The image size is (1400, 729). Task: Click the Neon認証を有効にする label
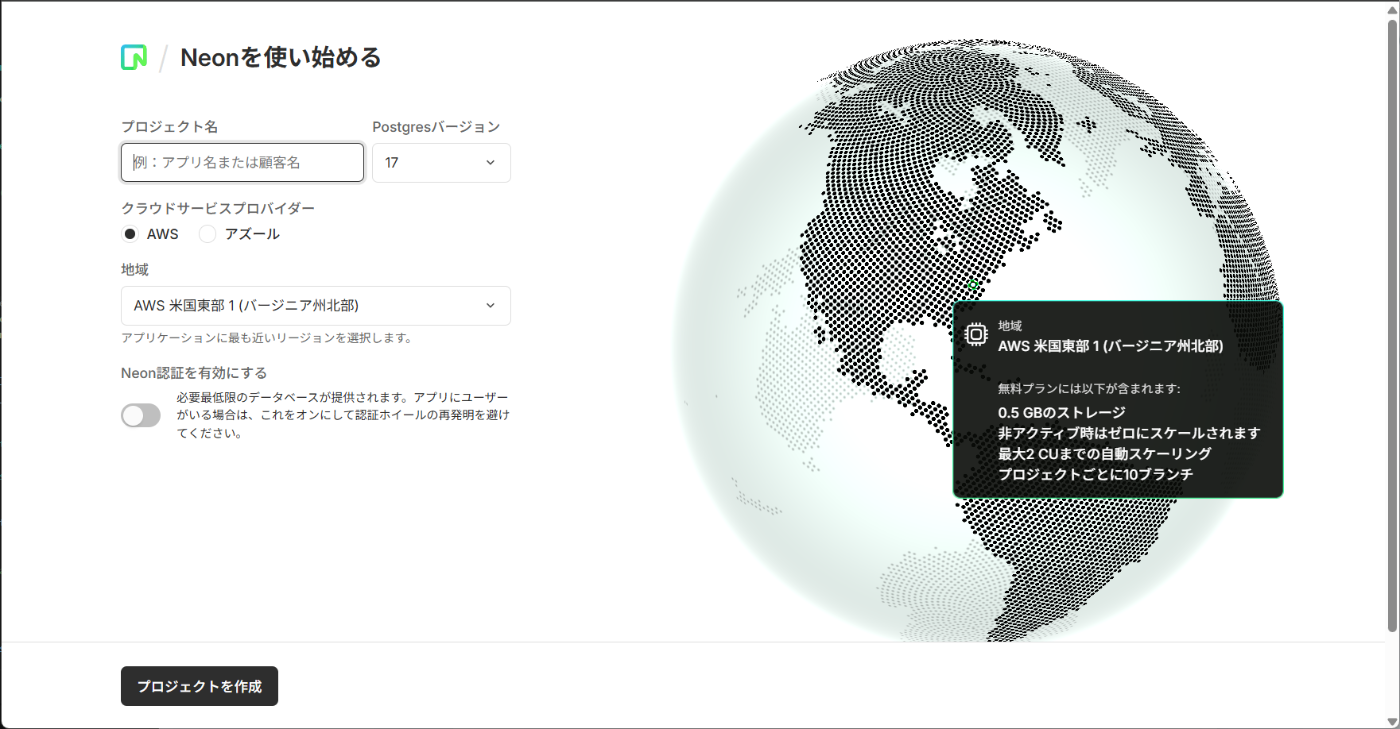coord(194,373)
